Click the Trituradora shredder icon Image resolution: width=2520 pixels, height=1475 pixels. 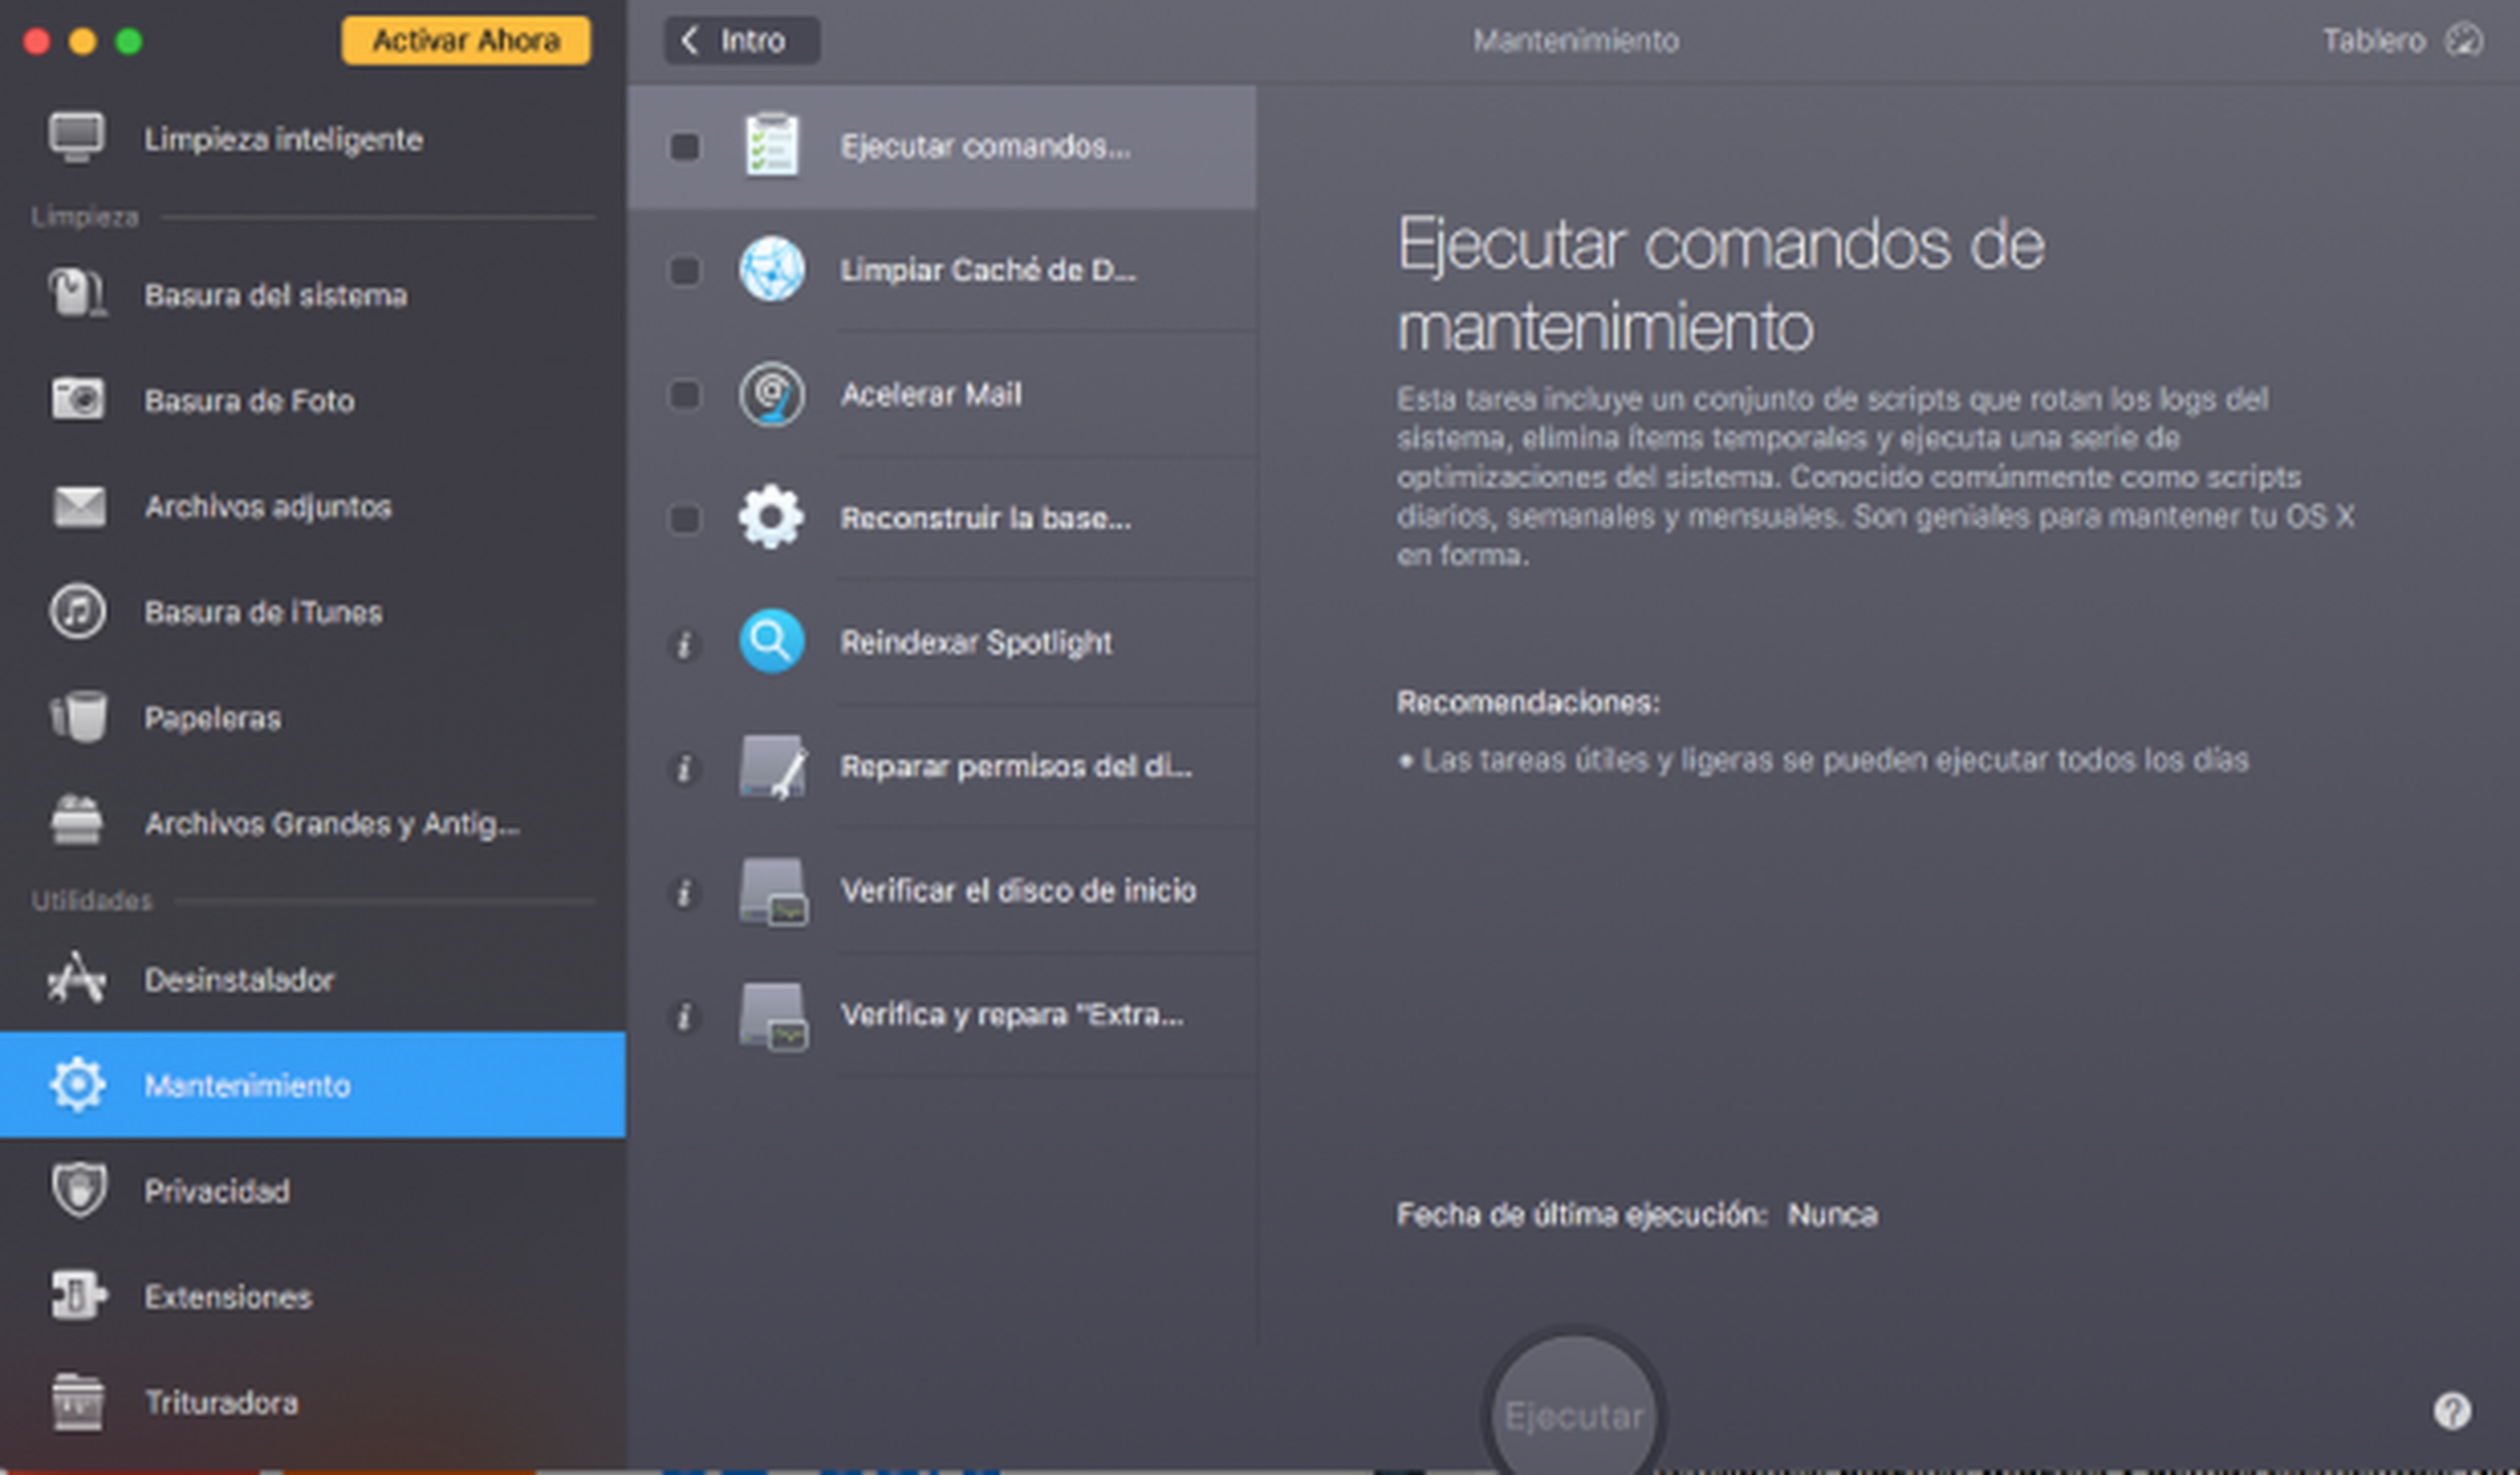[x=77, y=1401]
